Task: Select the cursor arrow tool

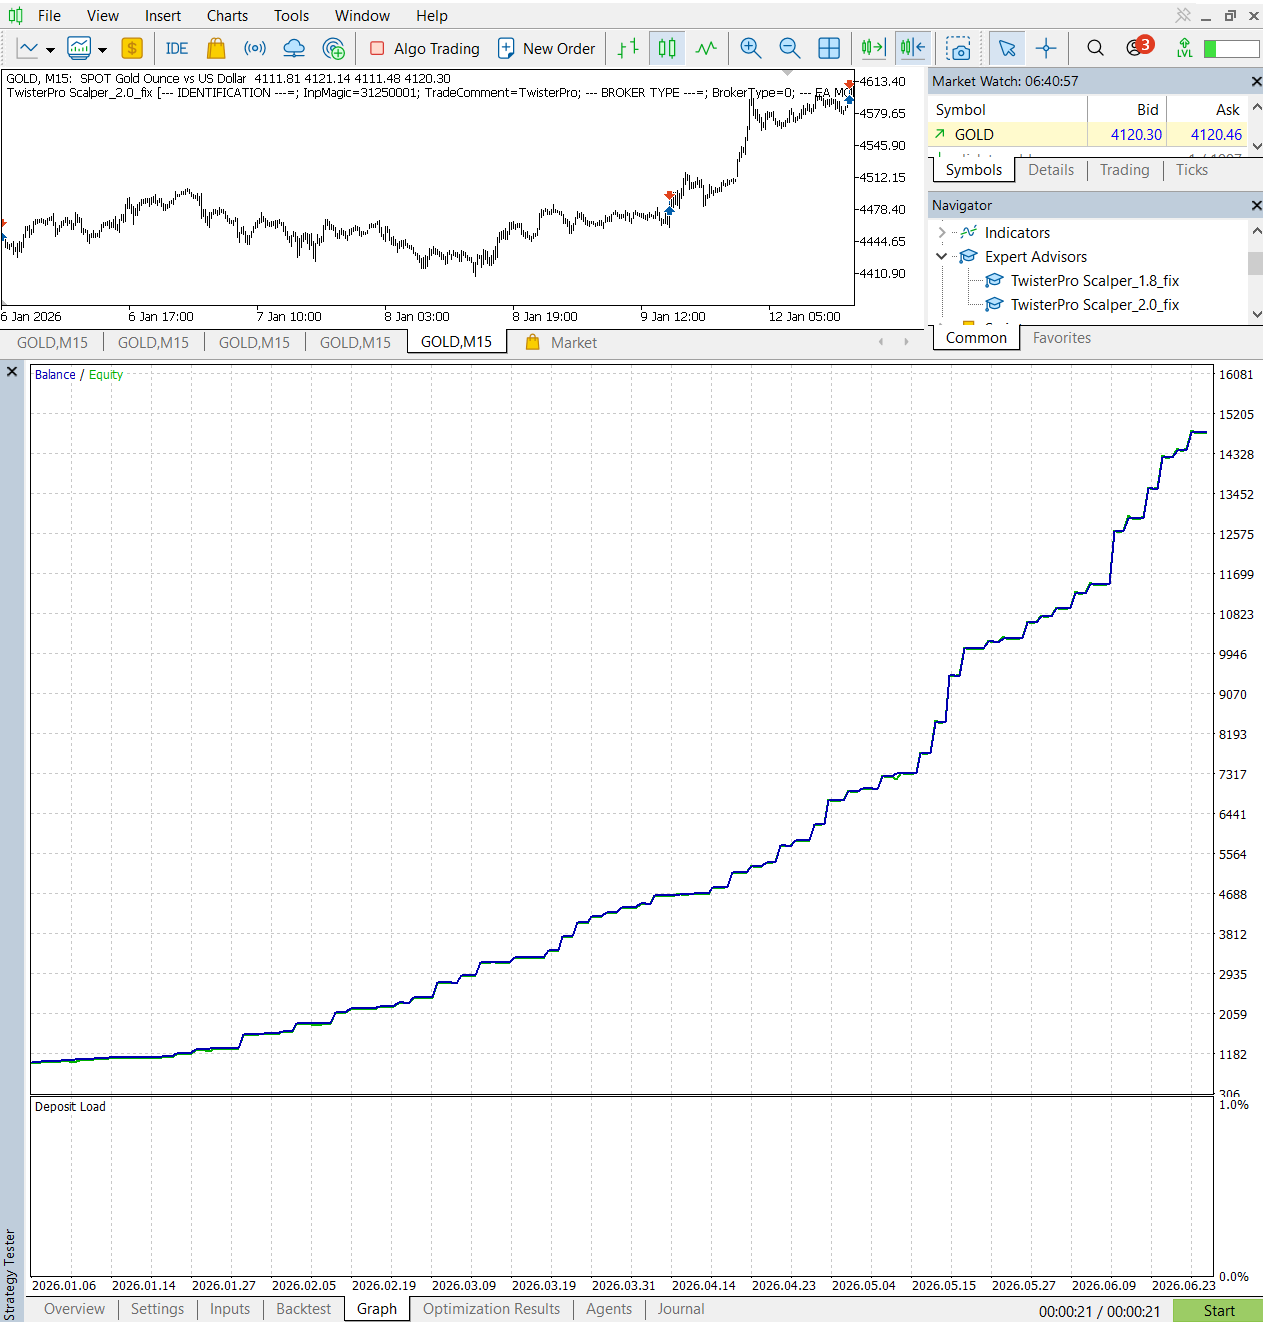Action: coord(1007,48)
